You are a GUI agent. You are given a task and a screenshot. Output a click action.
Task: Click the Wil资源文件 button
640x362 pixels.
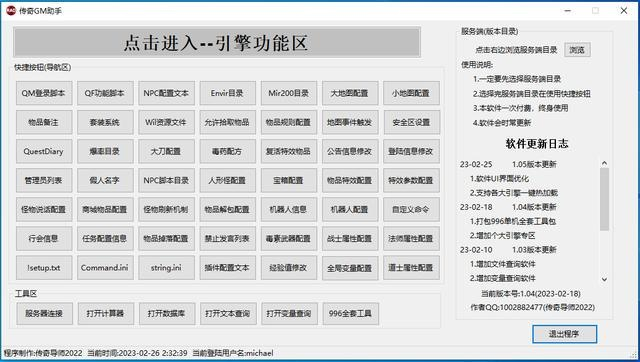[167, 122]
